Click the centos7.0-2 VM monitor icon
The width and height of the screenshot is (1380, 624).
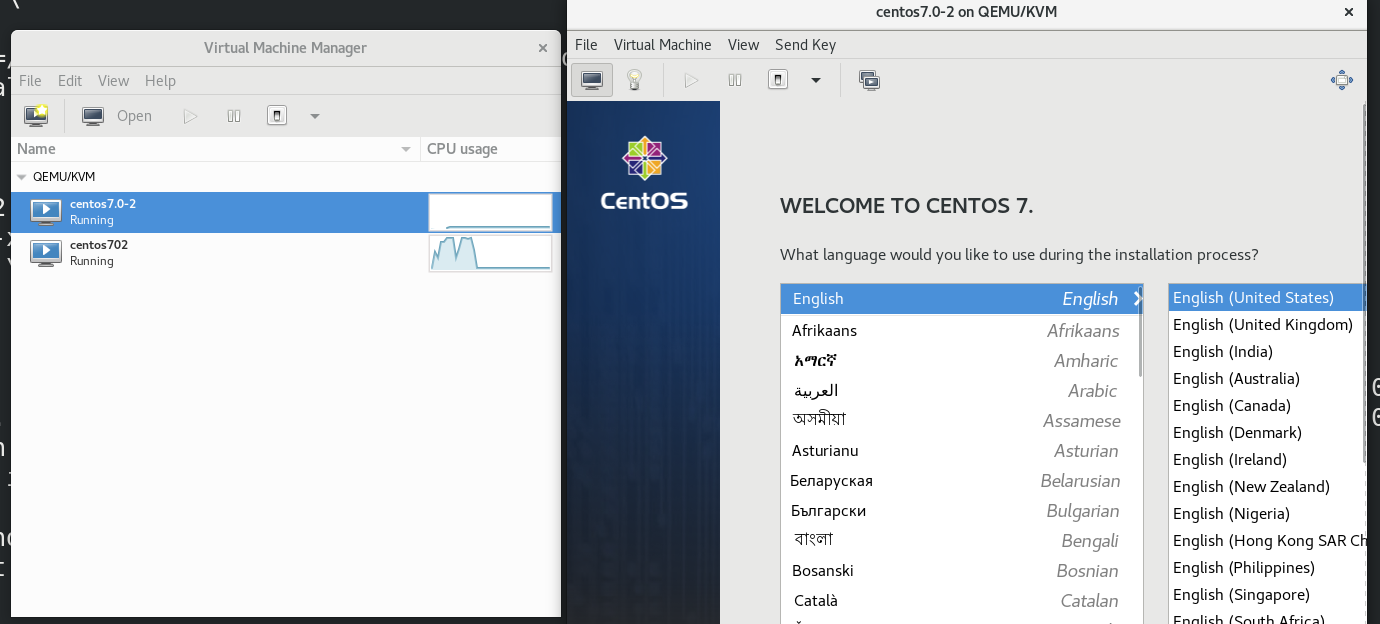(46, 212)
